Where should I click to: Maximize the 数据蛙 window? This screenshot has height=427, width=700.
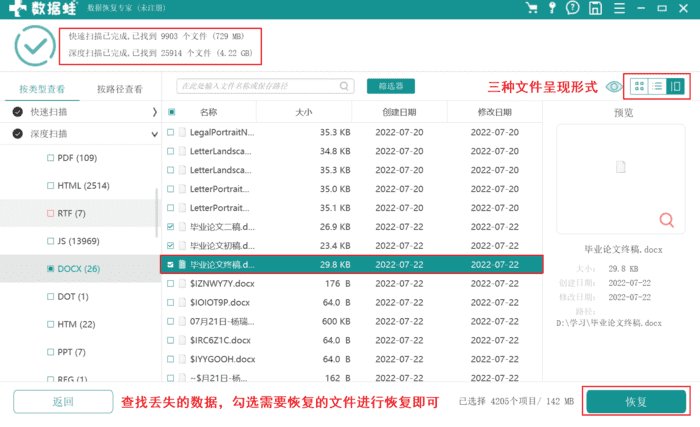point(662,8)
